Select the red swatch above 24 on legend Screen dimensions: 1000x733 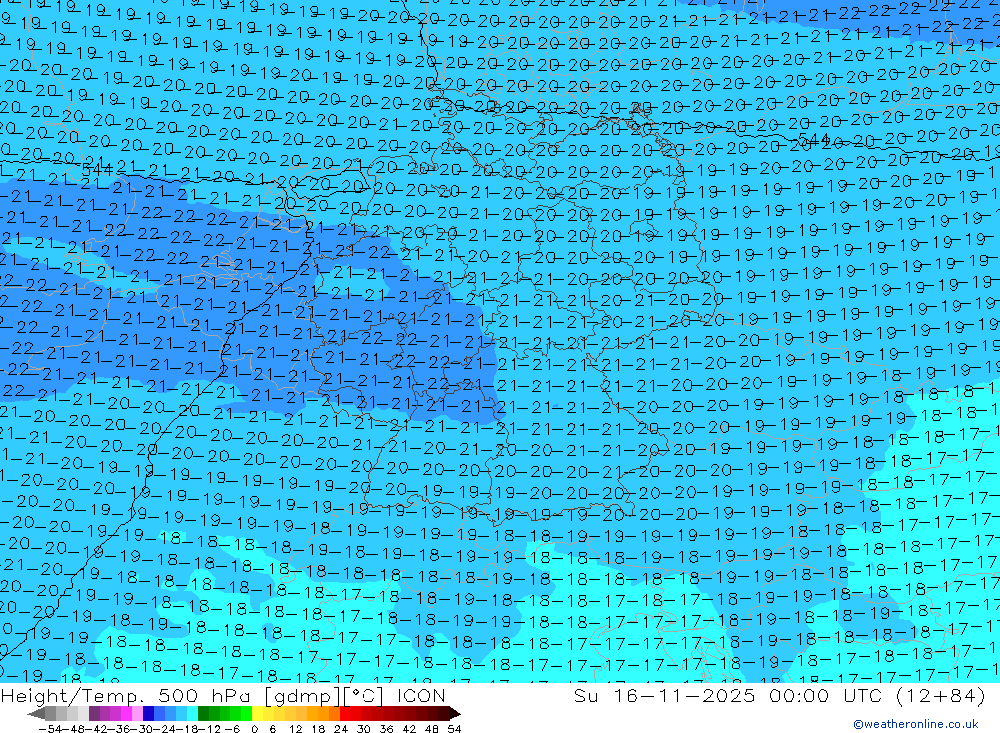click(345, 713)
